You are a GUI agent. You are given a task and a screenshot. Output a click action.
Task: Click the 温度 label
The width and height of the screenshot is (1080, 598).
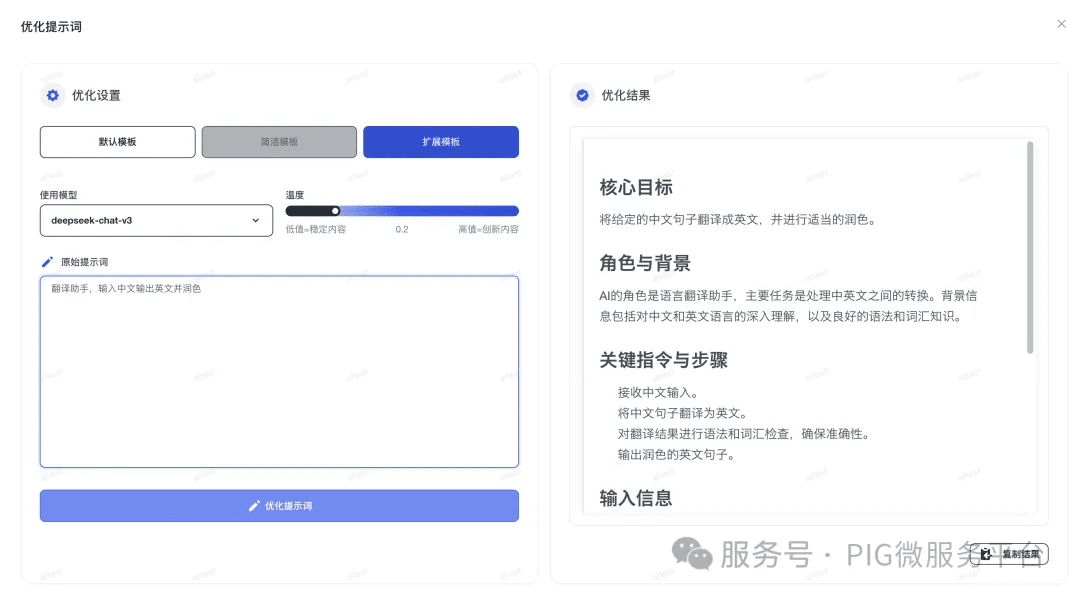[x=295, y=195]
